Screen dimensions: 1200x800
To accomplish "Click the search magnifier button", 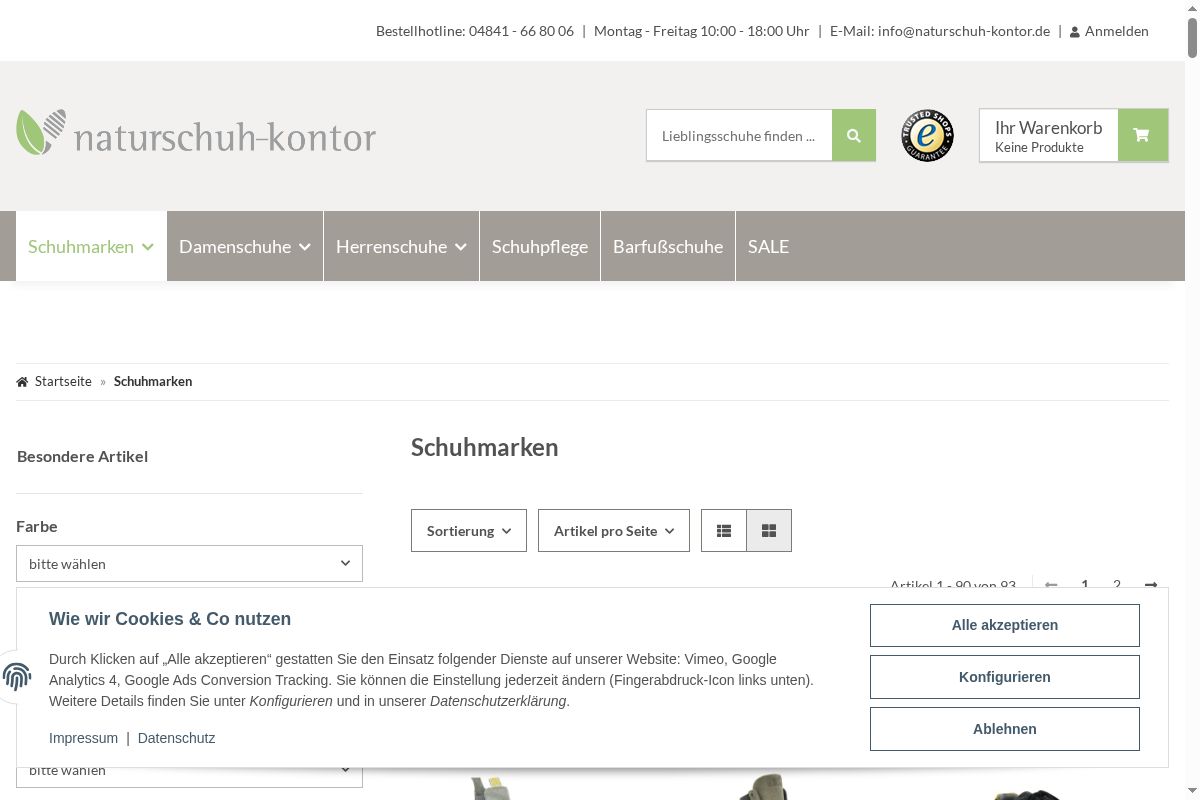I will tap(853, 136).
